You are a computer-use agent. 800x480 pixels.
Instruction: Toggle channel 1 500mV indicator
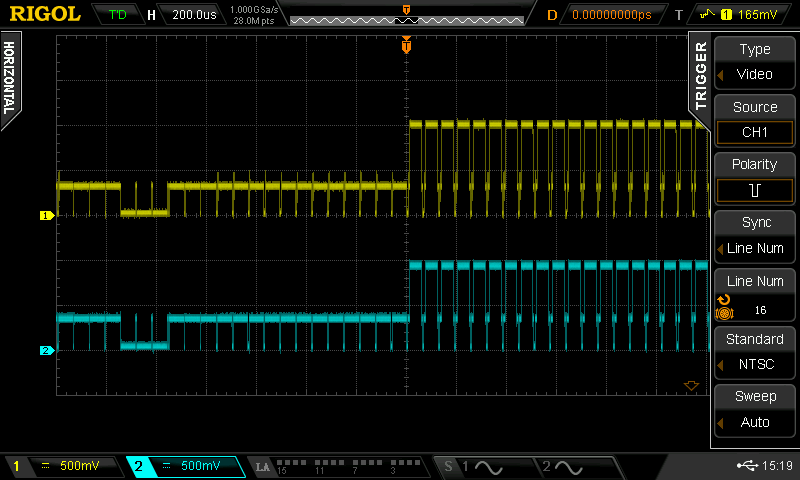point(62,466)
